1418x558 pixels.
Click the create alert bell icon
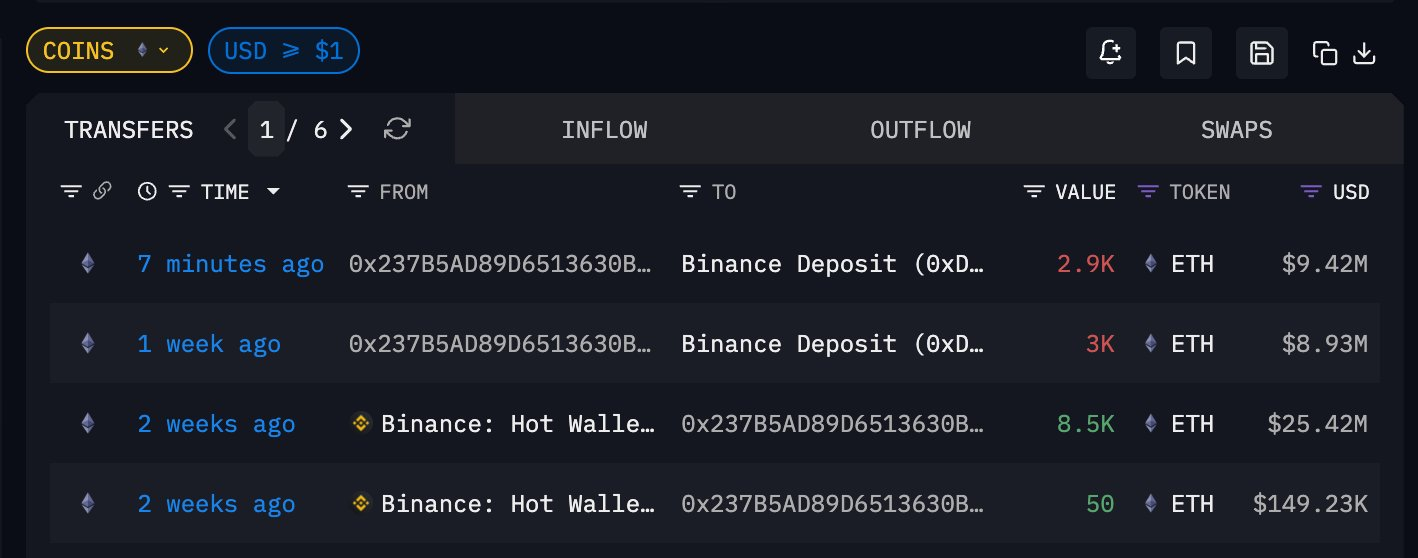tap(1111, 53)
